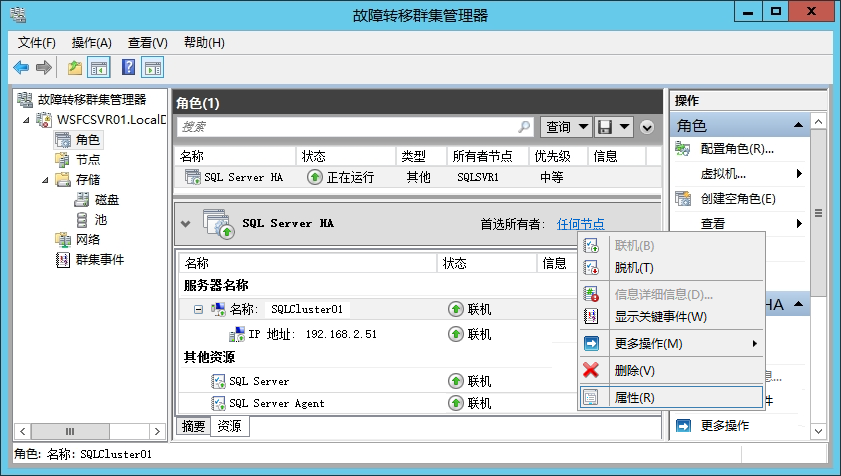Click the IP 地址 resource icon
The height and width of the screenshot is (476, 841).
point(237,334)
